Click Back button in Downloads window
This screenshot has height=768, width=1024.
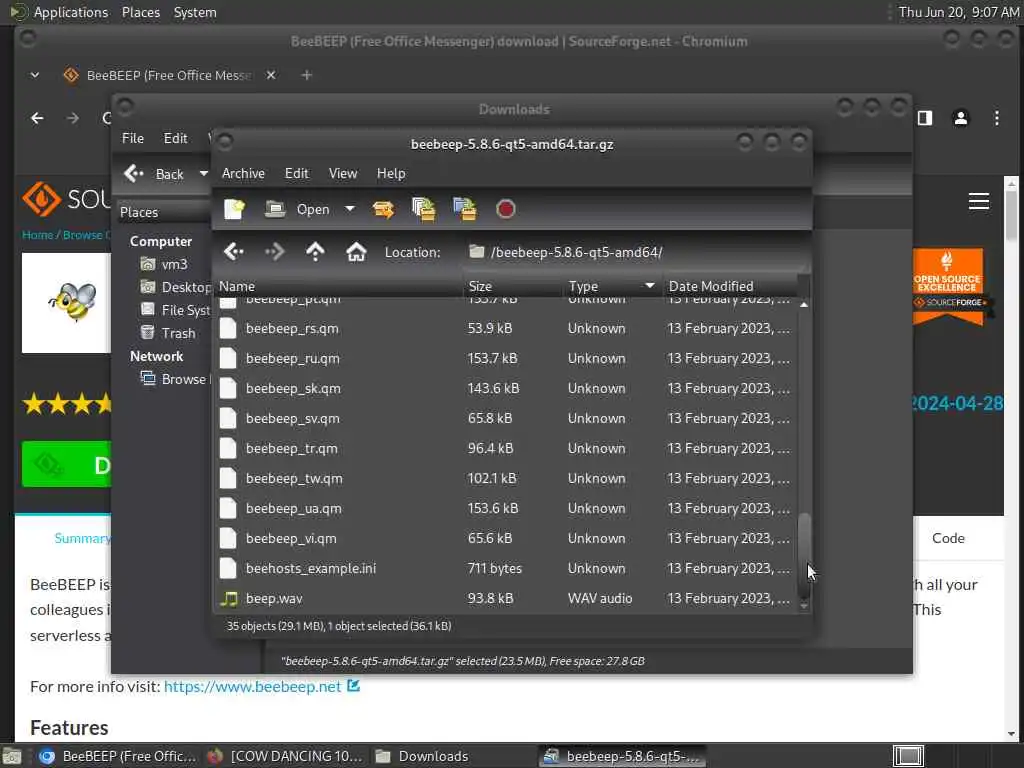pos(155,174)
